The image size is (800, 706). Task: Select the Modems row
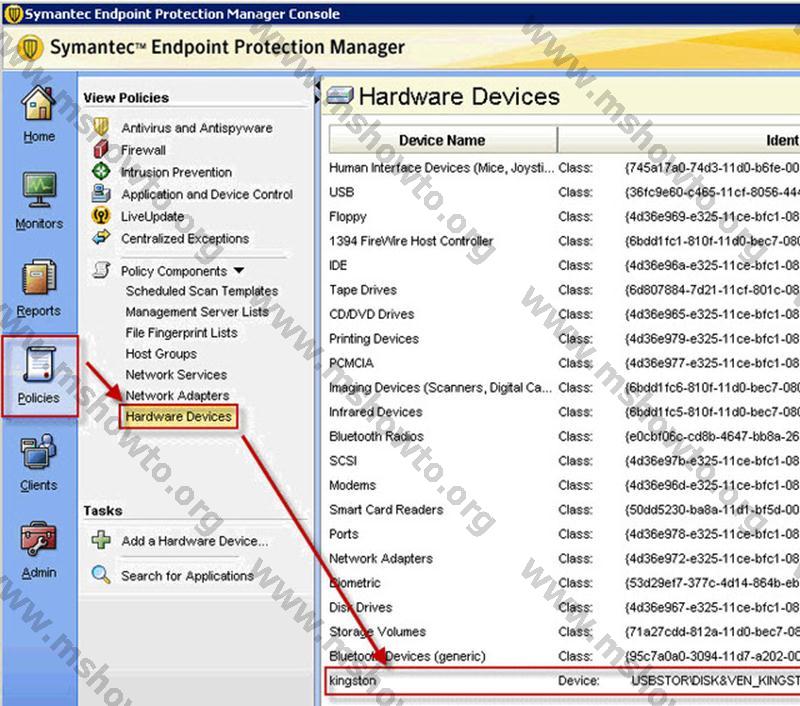[563, 485]
